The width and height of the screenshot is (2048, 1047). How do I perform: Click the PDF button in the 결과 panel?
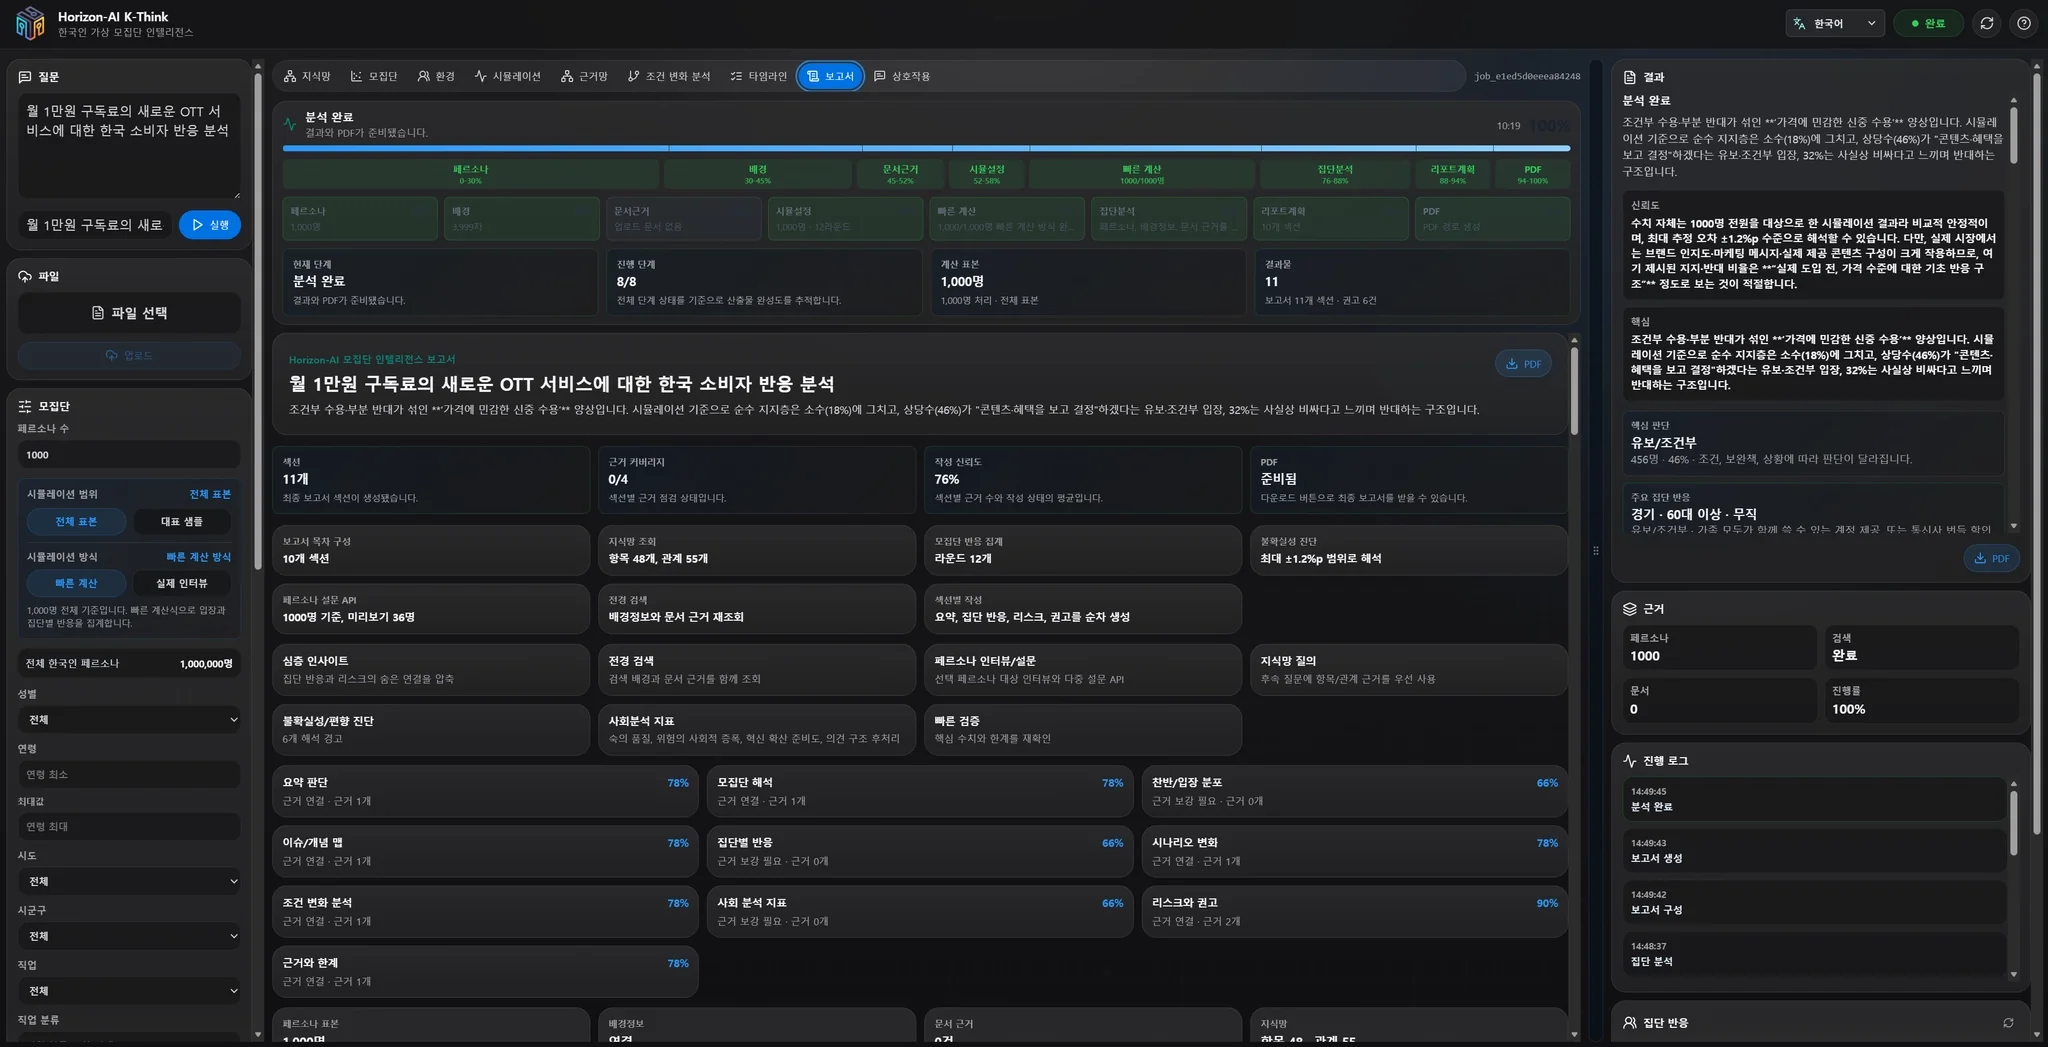[x=1991, y=559]
